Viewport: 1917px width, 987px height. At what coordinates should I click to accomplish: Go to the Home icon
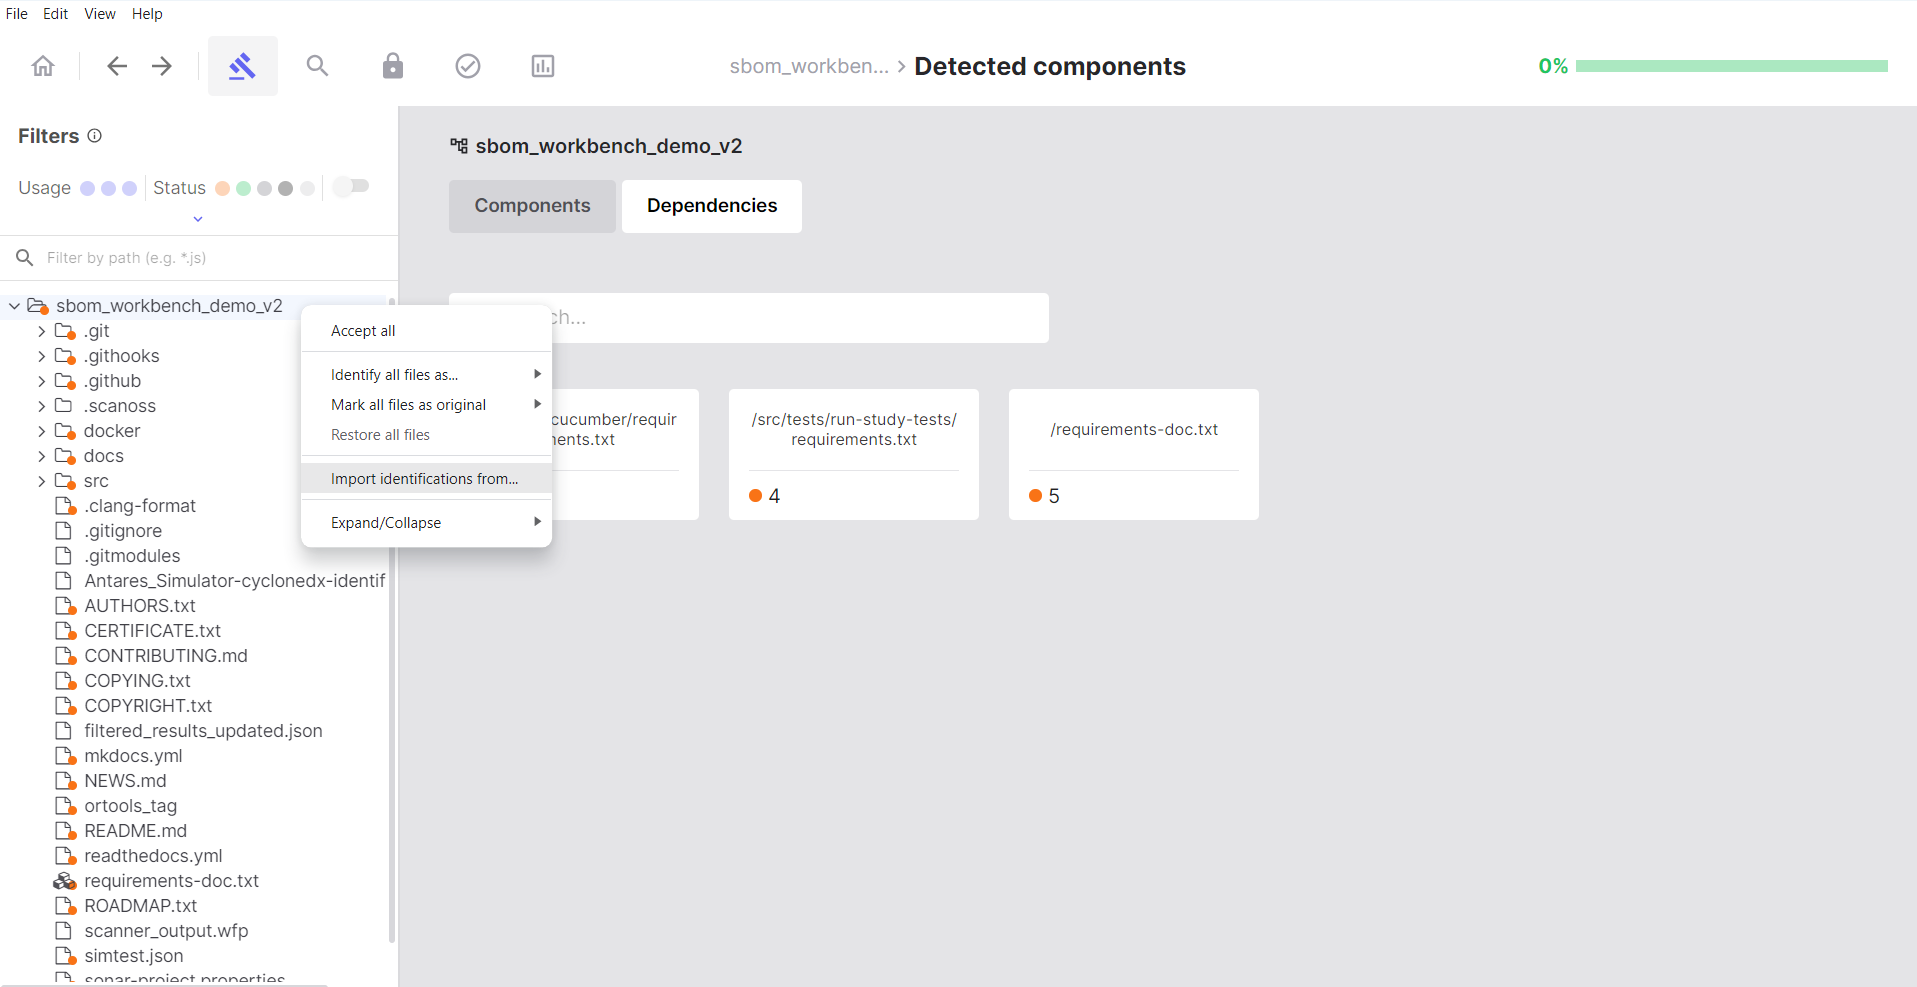pos(43,66)
